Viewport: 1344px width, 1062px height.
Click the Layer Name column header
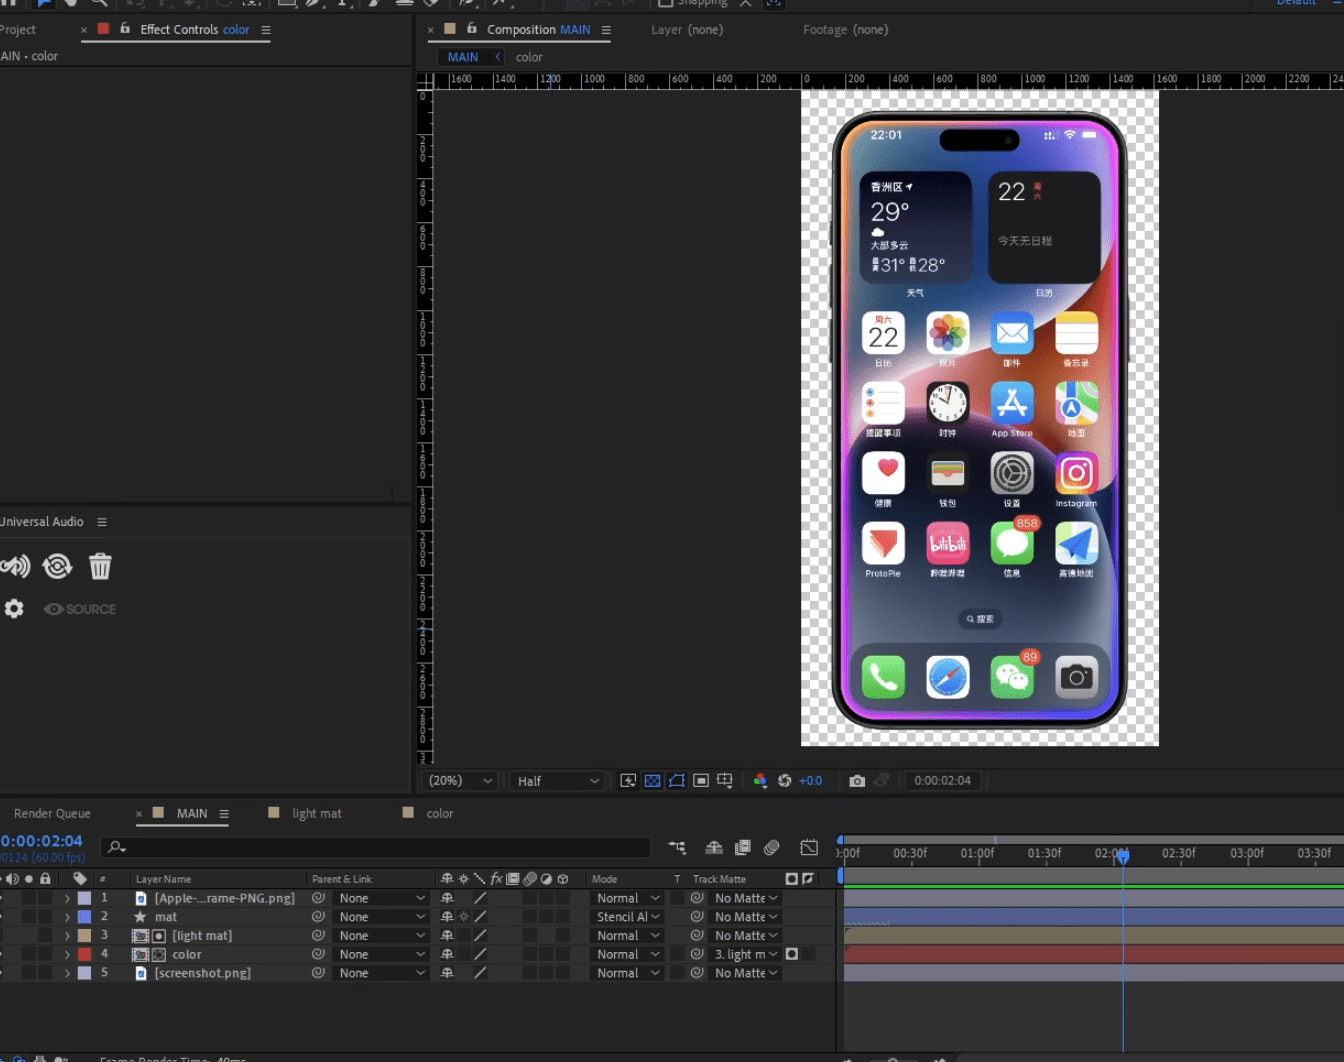(163, 879)
